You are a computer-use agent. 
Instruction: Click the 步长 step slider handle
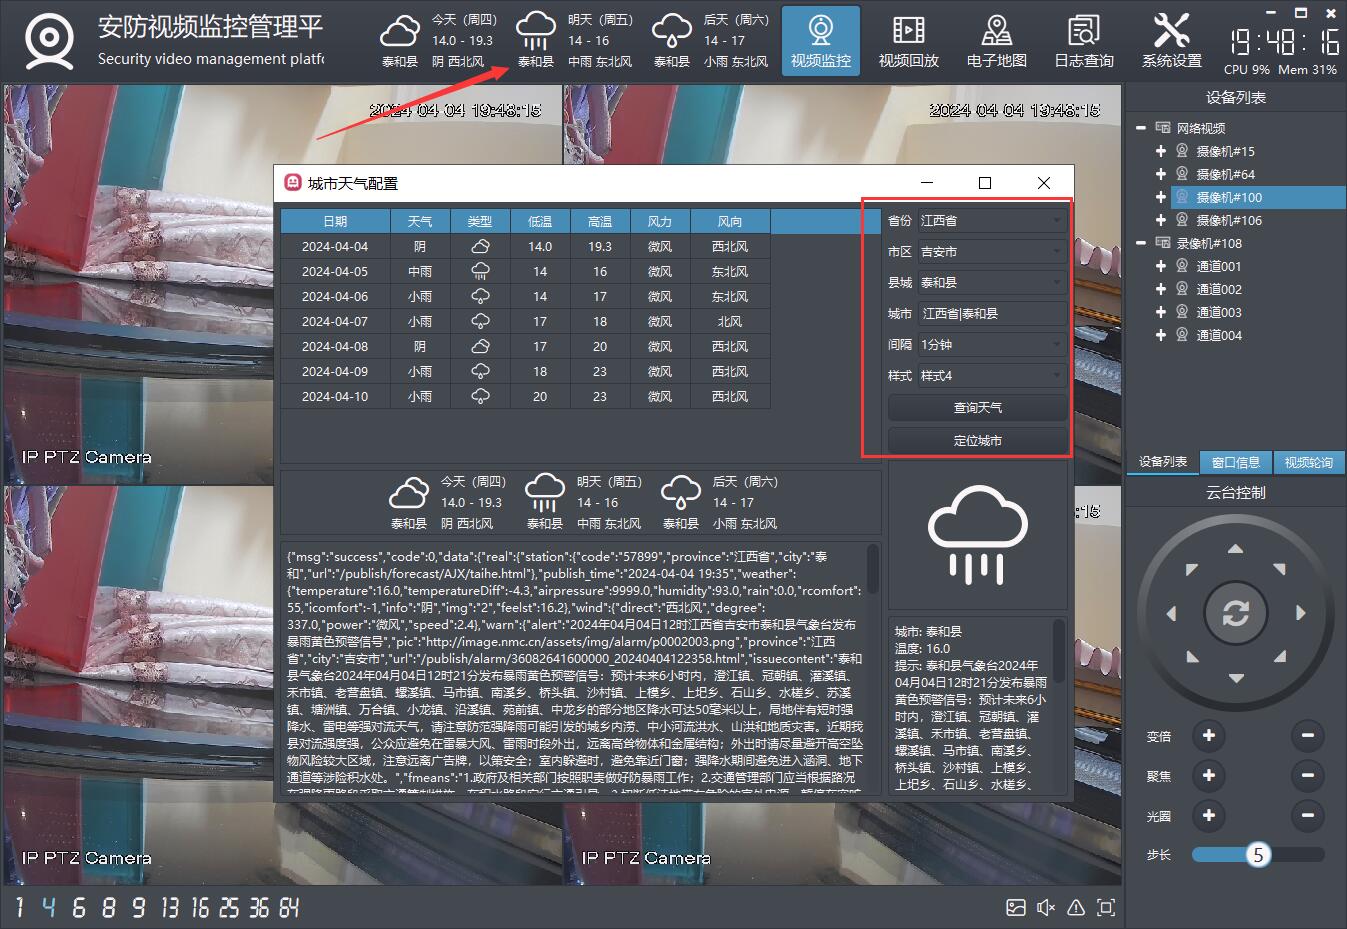[1258, 855]
